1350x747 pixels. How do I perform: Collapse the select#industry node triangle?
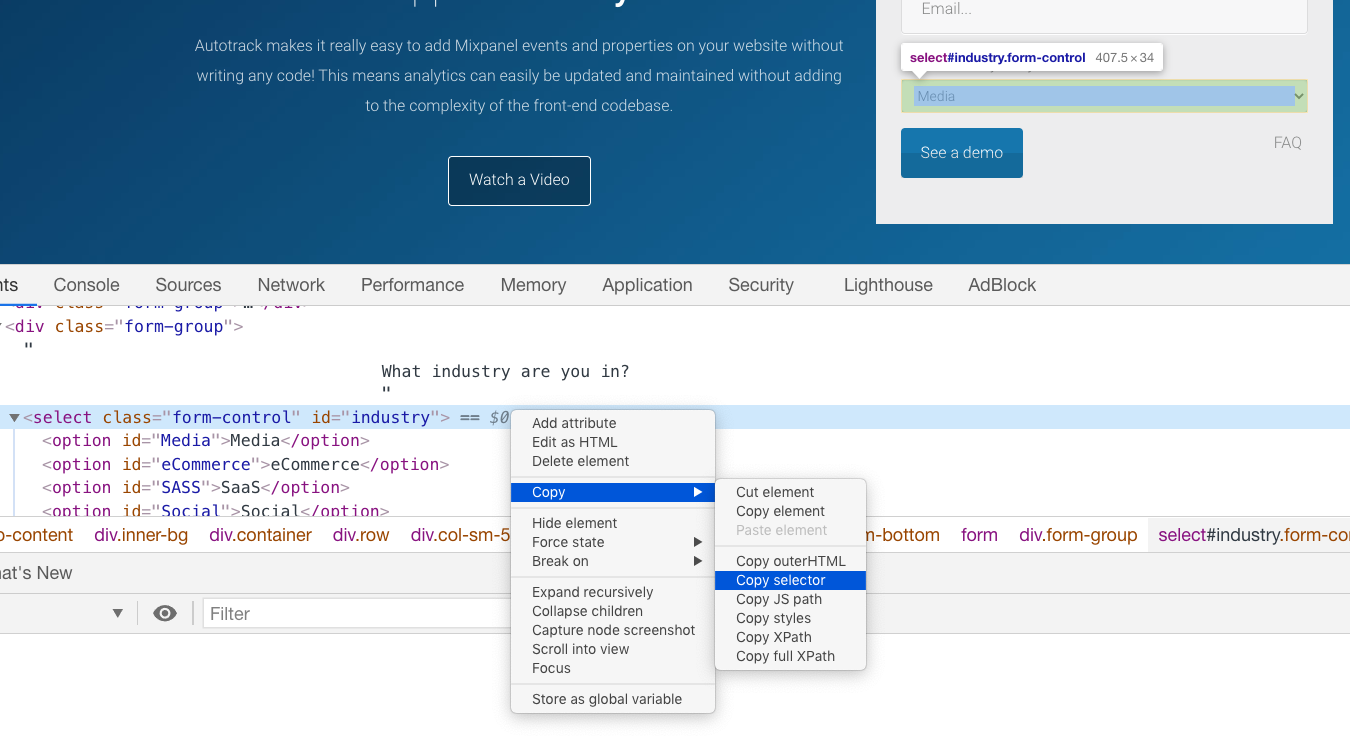pyautogui.click(x=14, y=418)
